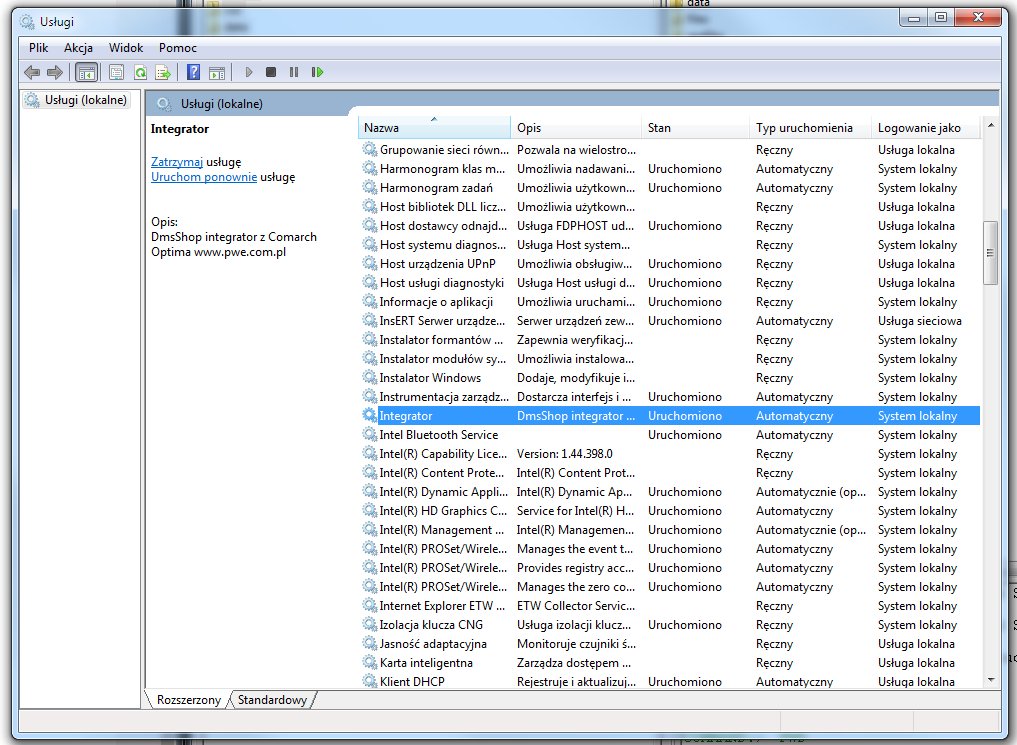Open the Help toolbar icon

(193, 72)
